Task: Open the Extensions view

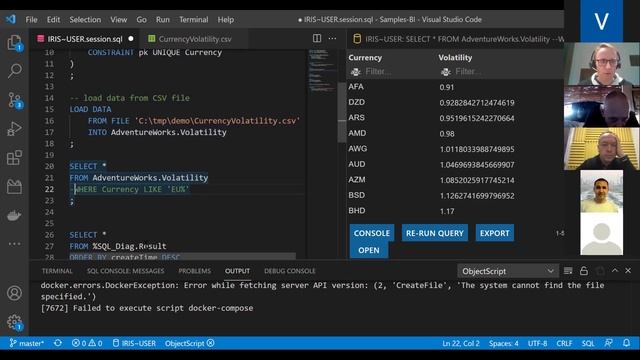Action: pos(14,158)
